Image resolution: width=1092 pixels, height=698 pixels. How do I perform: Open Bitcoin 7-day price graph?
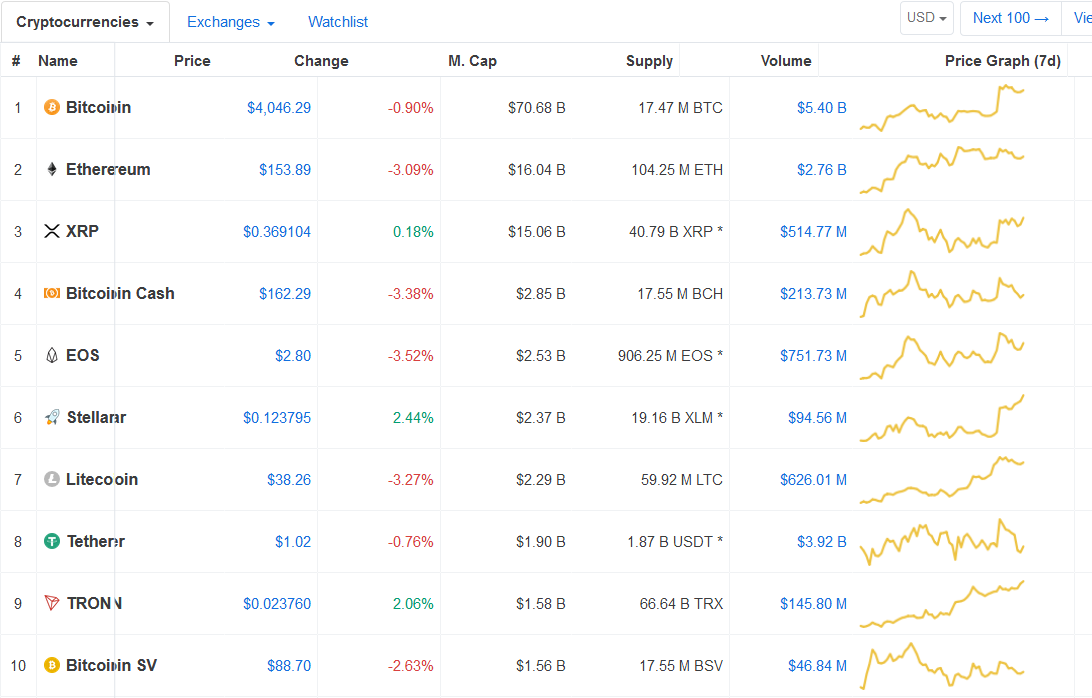[x=942, y=108]
